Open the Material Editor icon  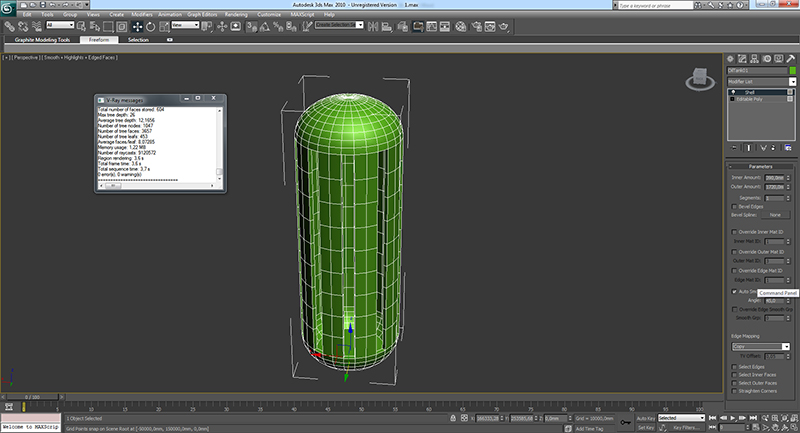pos(461,26)
